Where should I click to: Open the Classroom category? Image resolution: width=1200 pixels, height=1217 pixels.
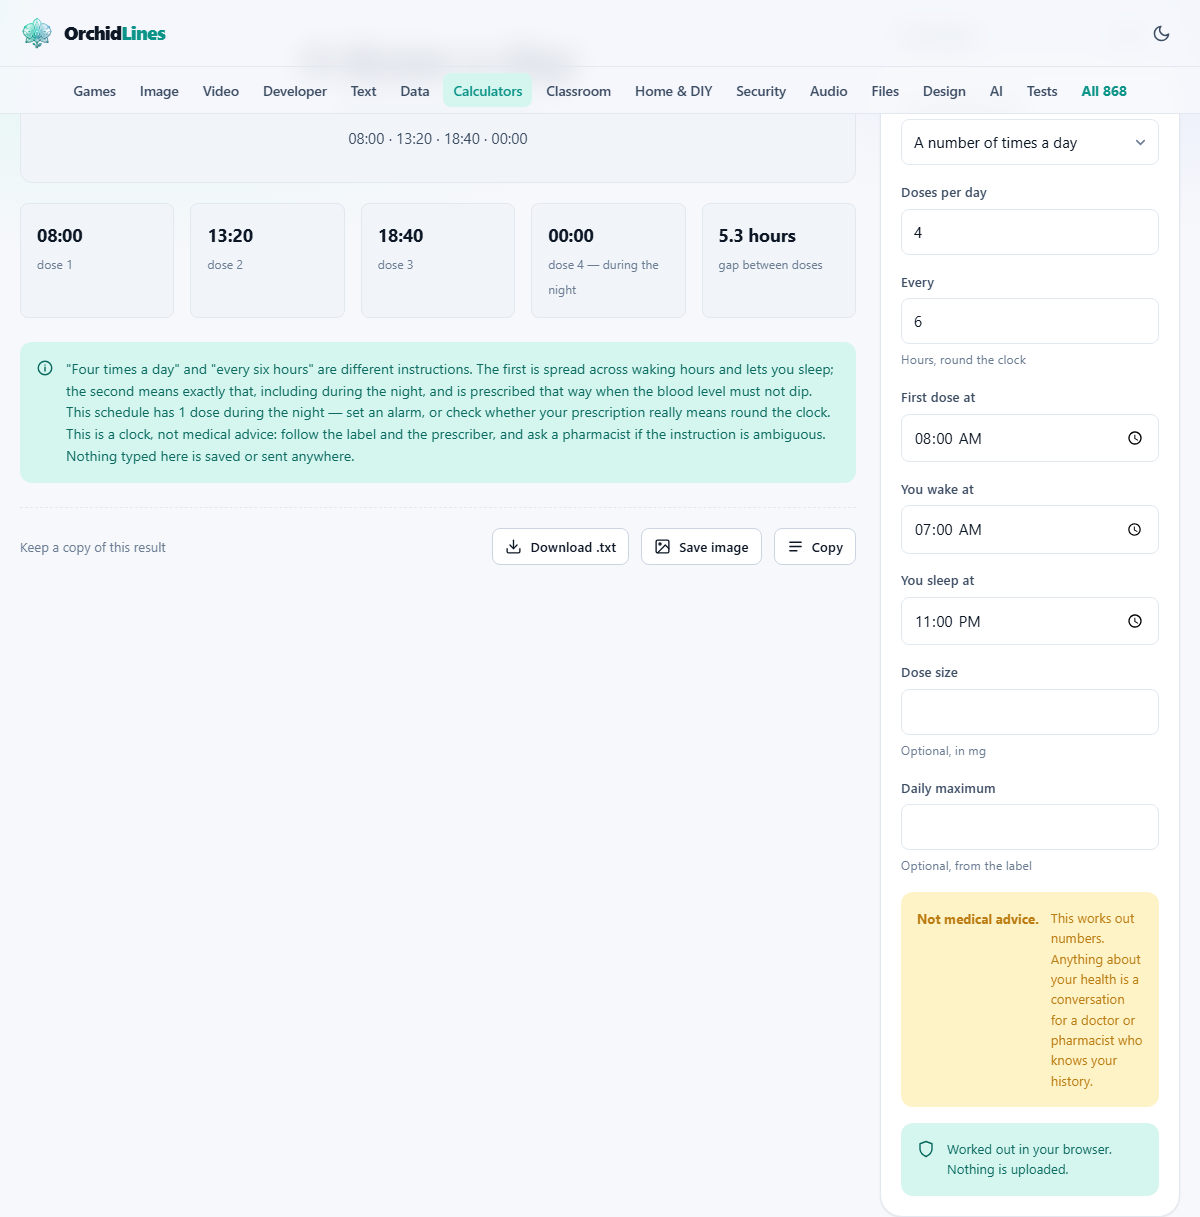(x=579, y=91)
